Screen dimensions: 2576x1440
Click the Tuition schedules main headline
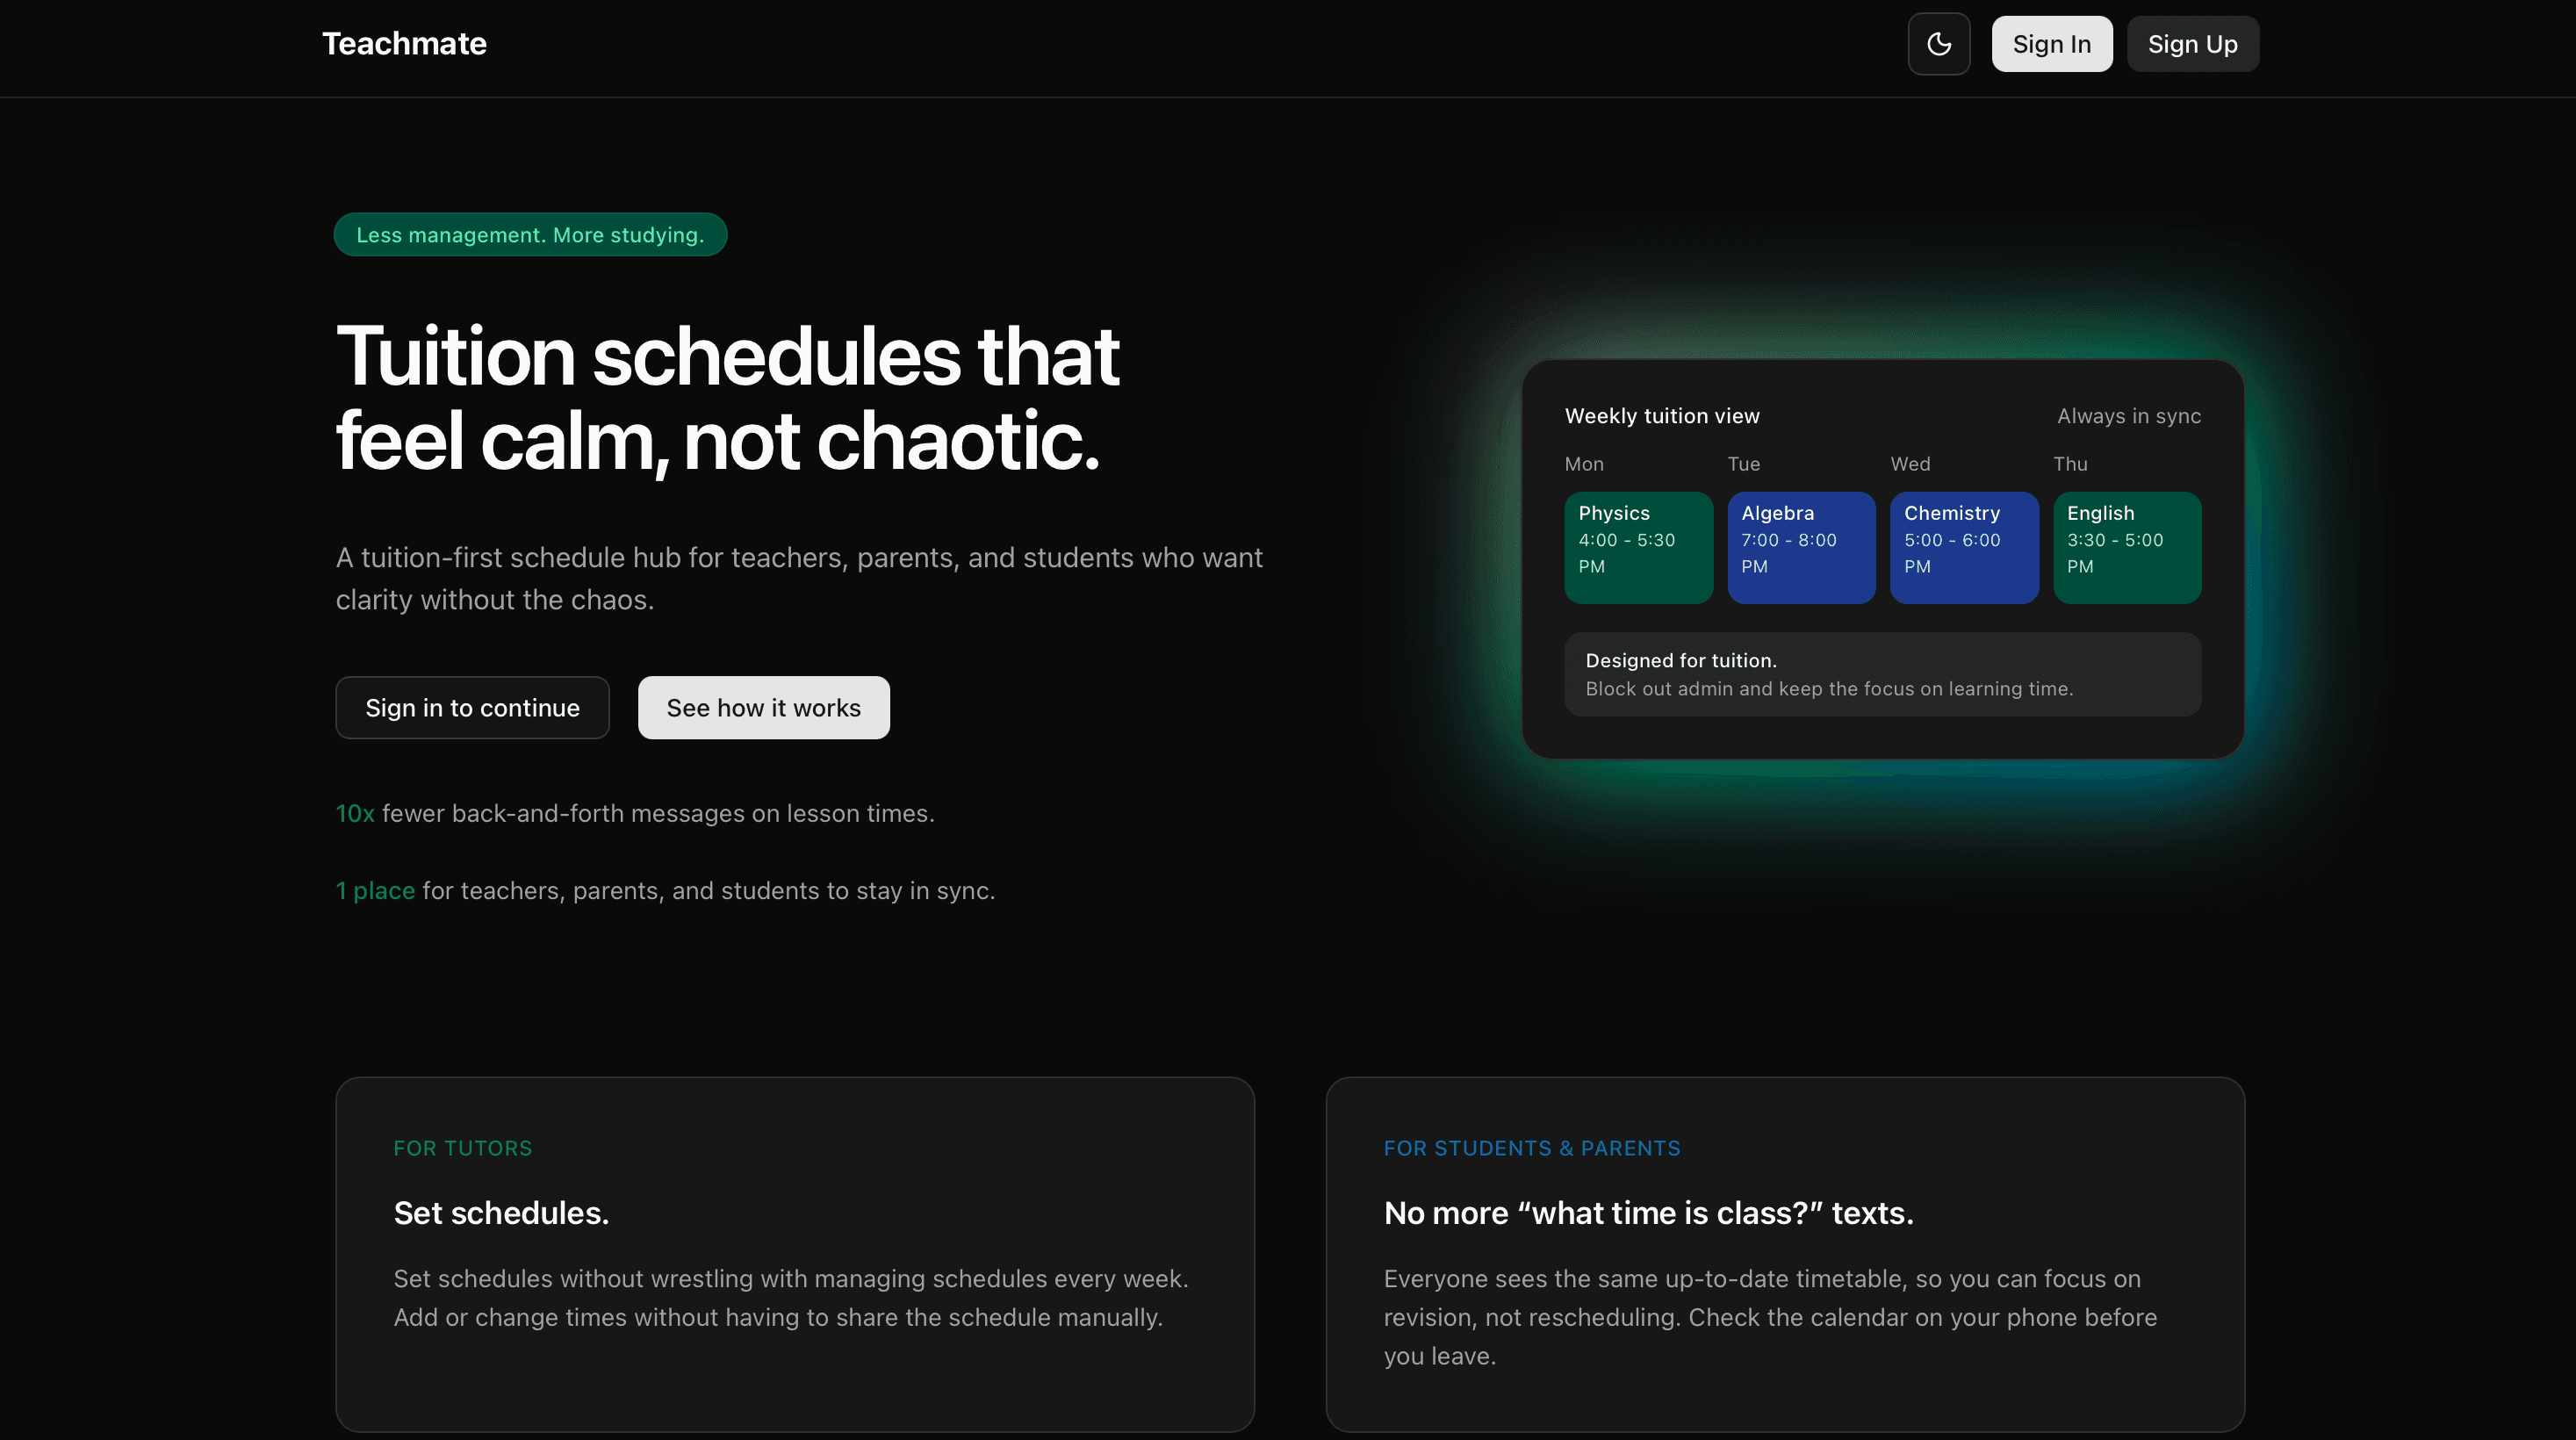click(727, 398)
